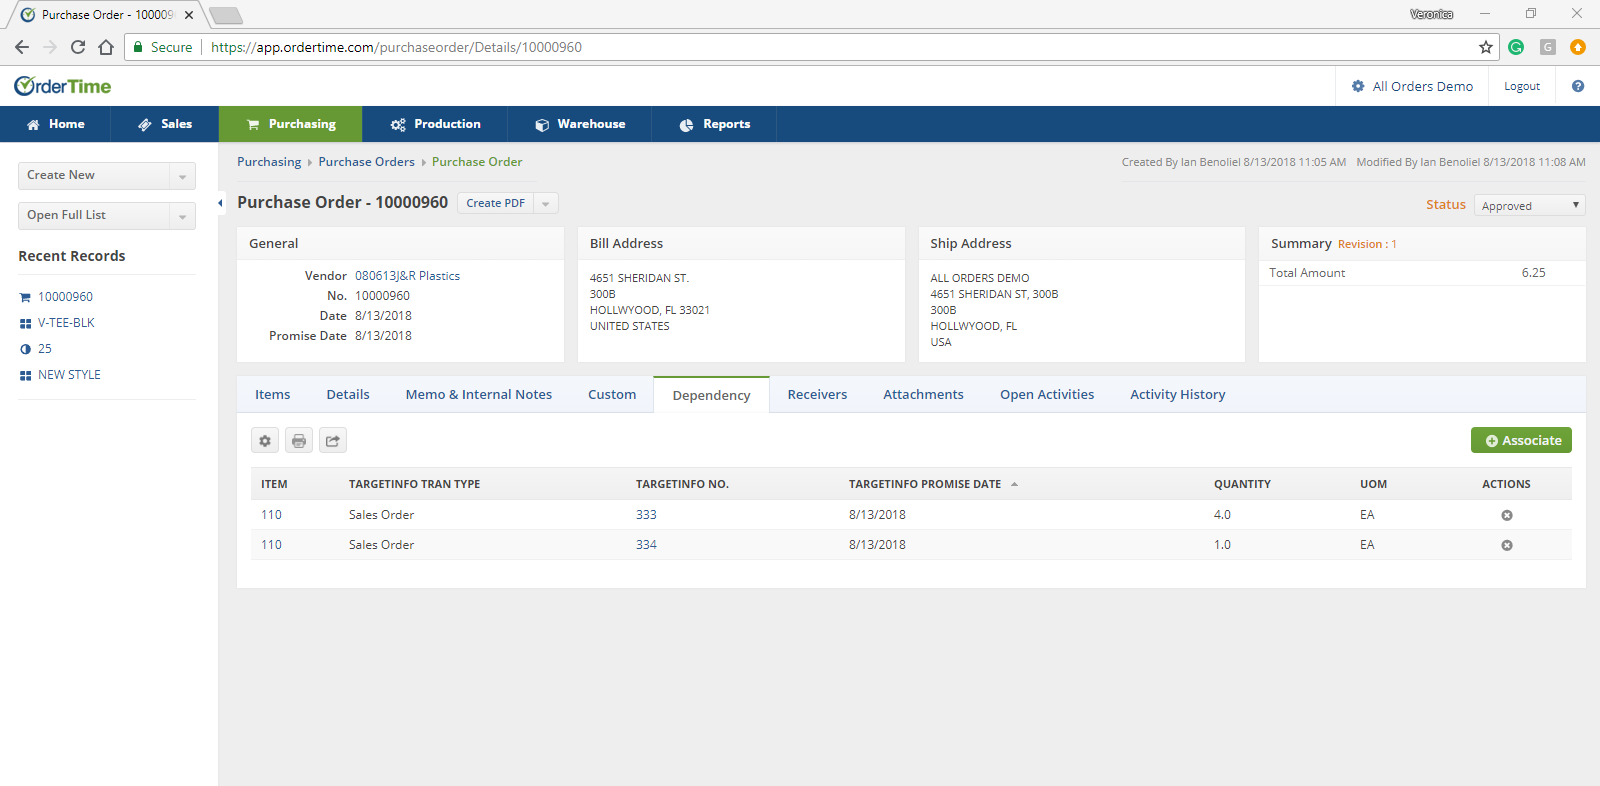Open recent record NEW STYLE
Screen dimensions: 1600x786
click(69, 375)
